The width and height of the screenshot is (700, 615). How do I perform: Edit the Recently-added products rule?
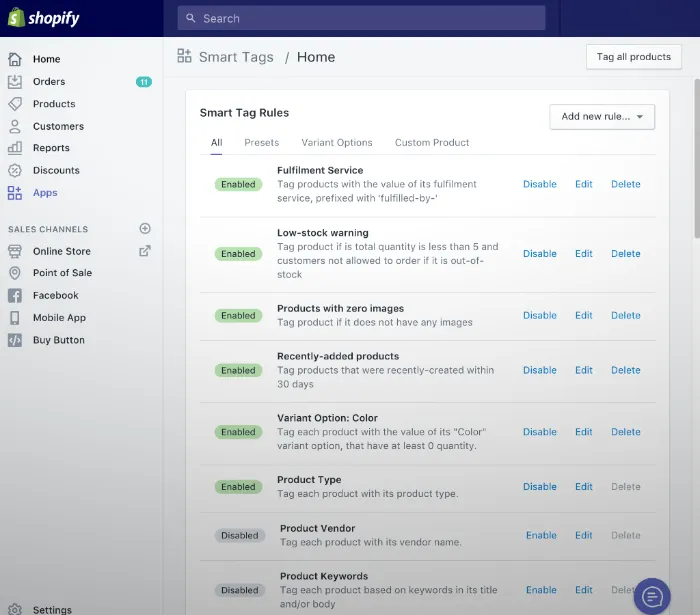click(583, 370)
